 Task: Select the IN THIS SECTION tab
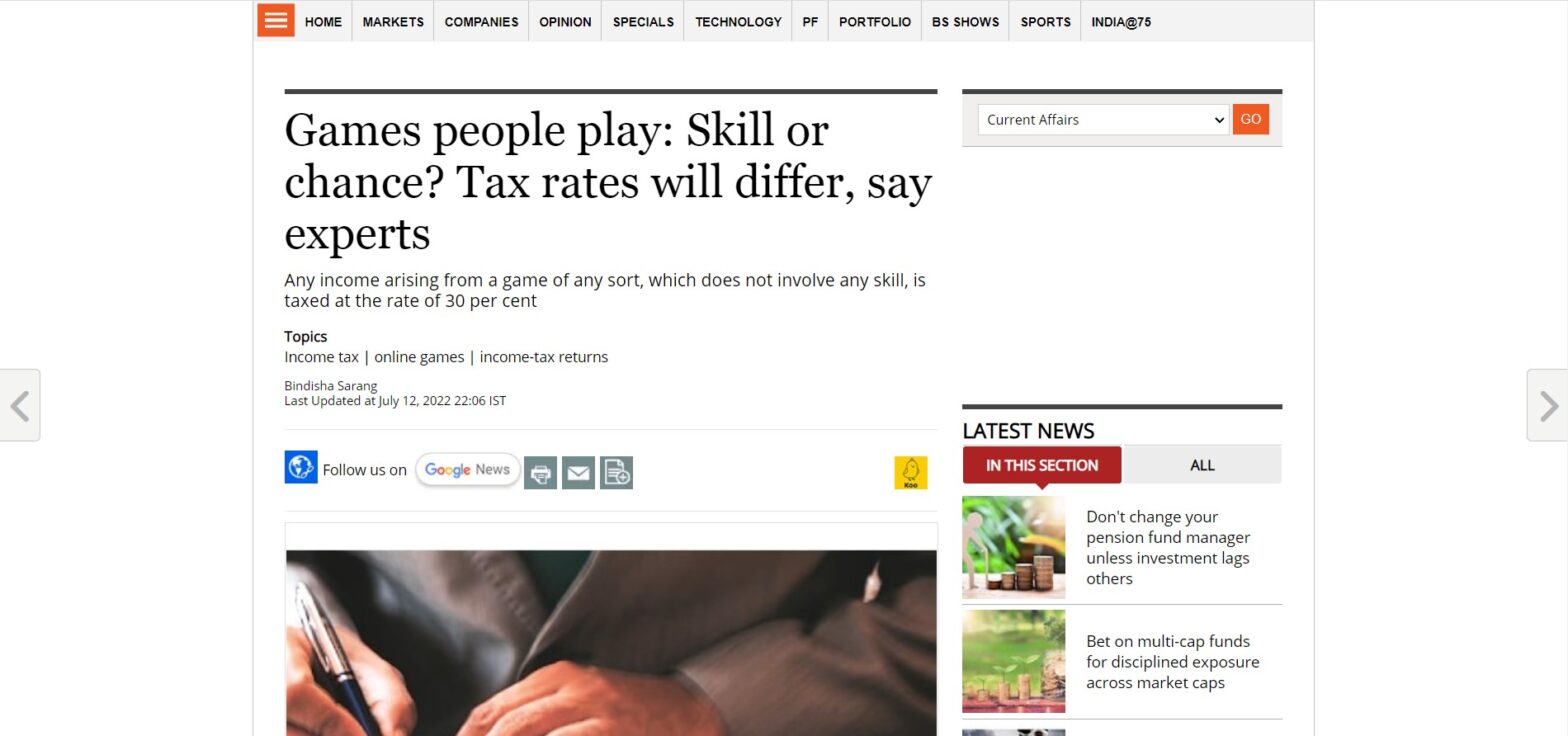pyautogui.click(x=1042, y=465)
